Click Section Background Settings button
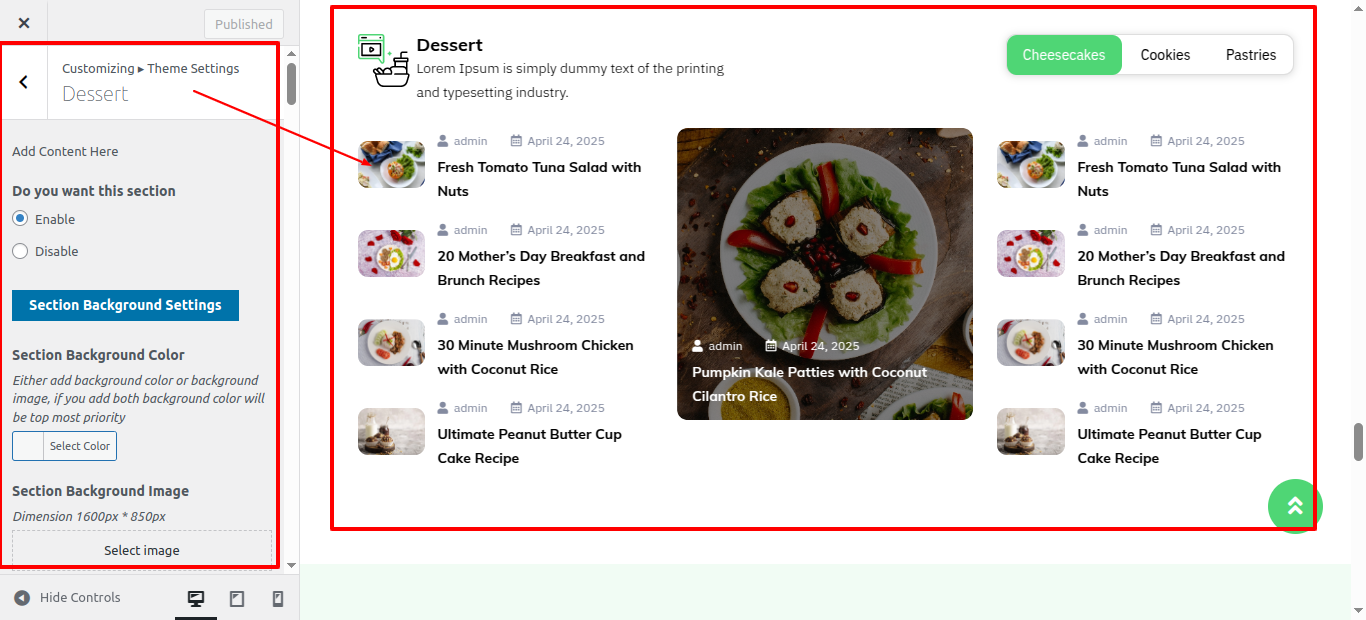The image size is (1366, 620). [x=125, y=305]
